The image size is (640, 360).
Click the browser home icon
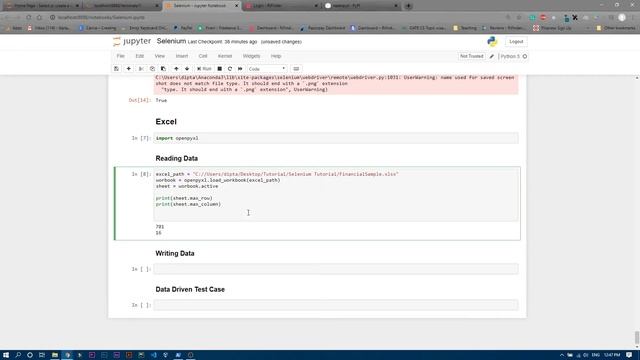point(39,18)
